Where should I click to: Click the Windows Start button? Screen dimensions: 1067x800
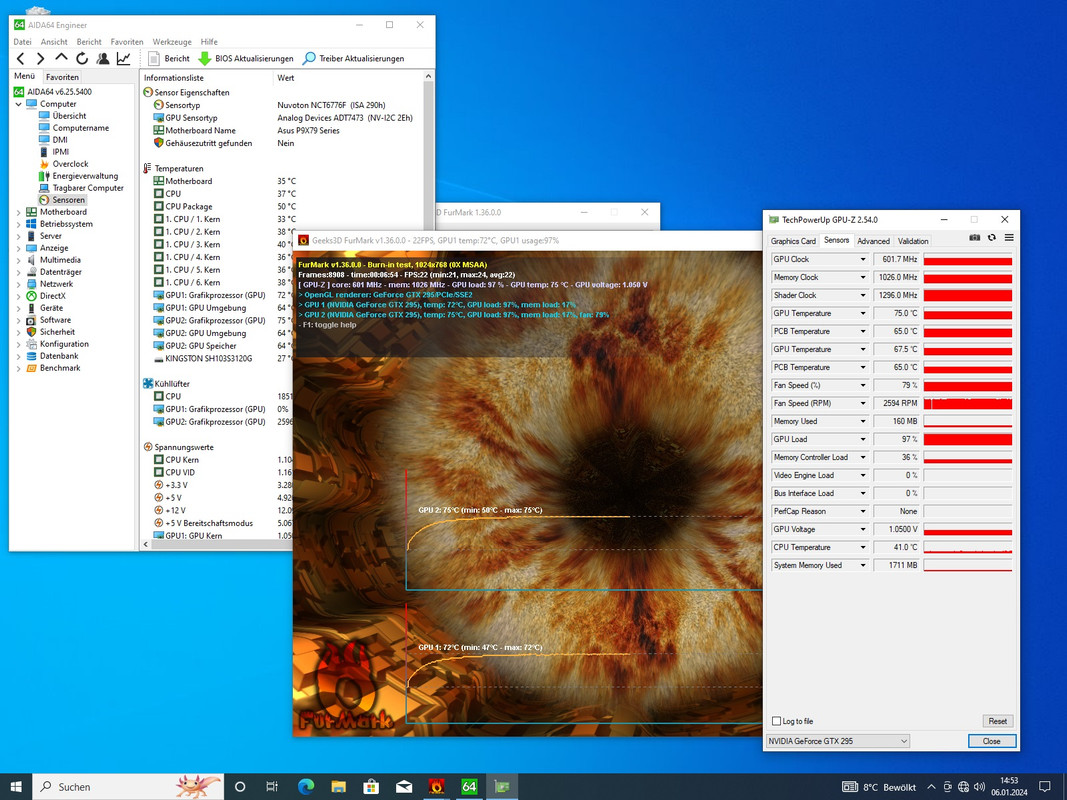pyautogui.click(x=16, y=786)
